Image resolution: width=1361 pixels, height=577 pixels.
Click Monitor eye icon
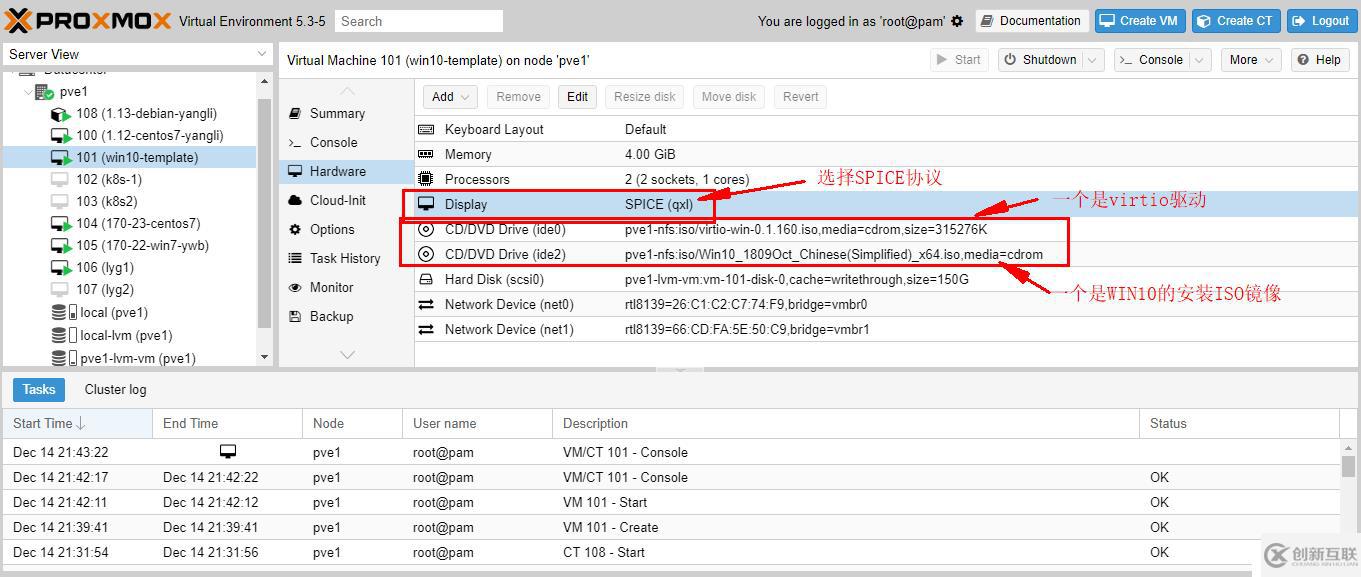pyautogui.click(x=295, y=287)
